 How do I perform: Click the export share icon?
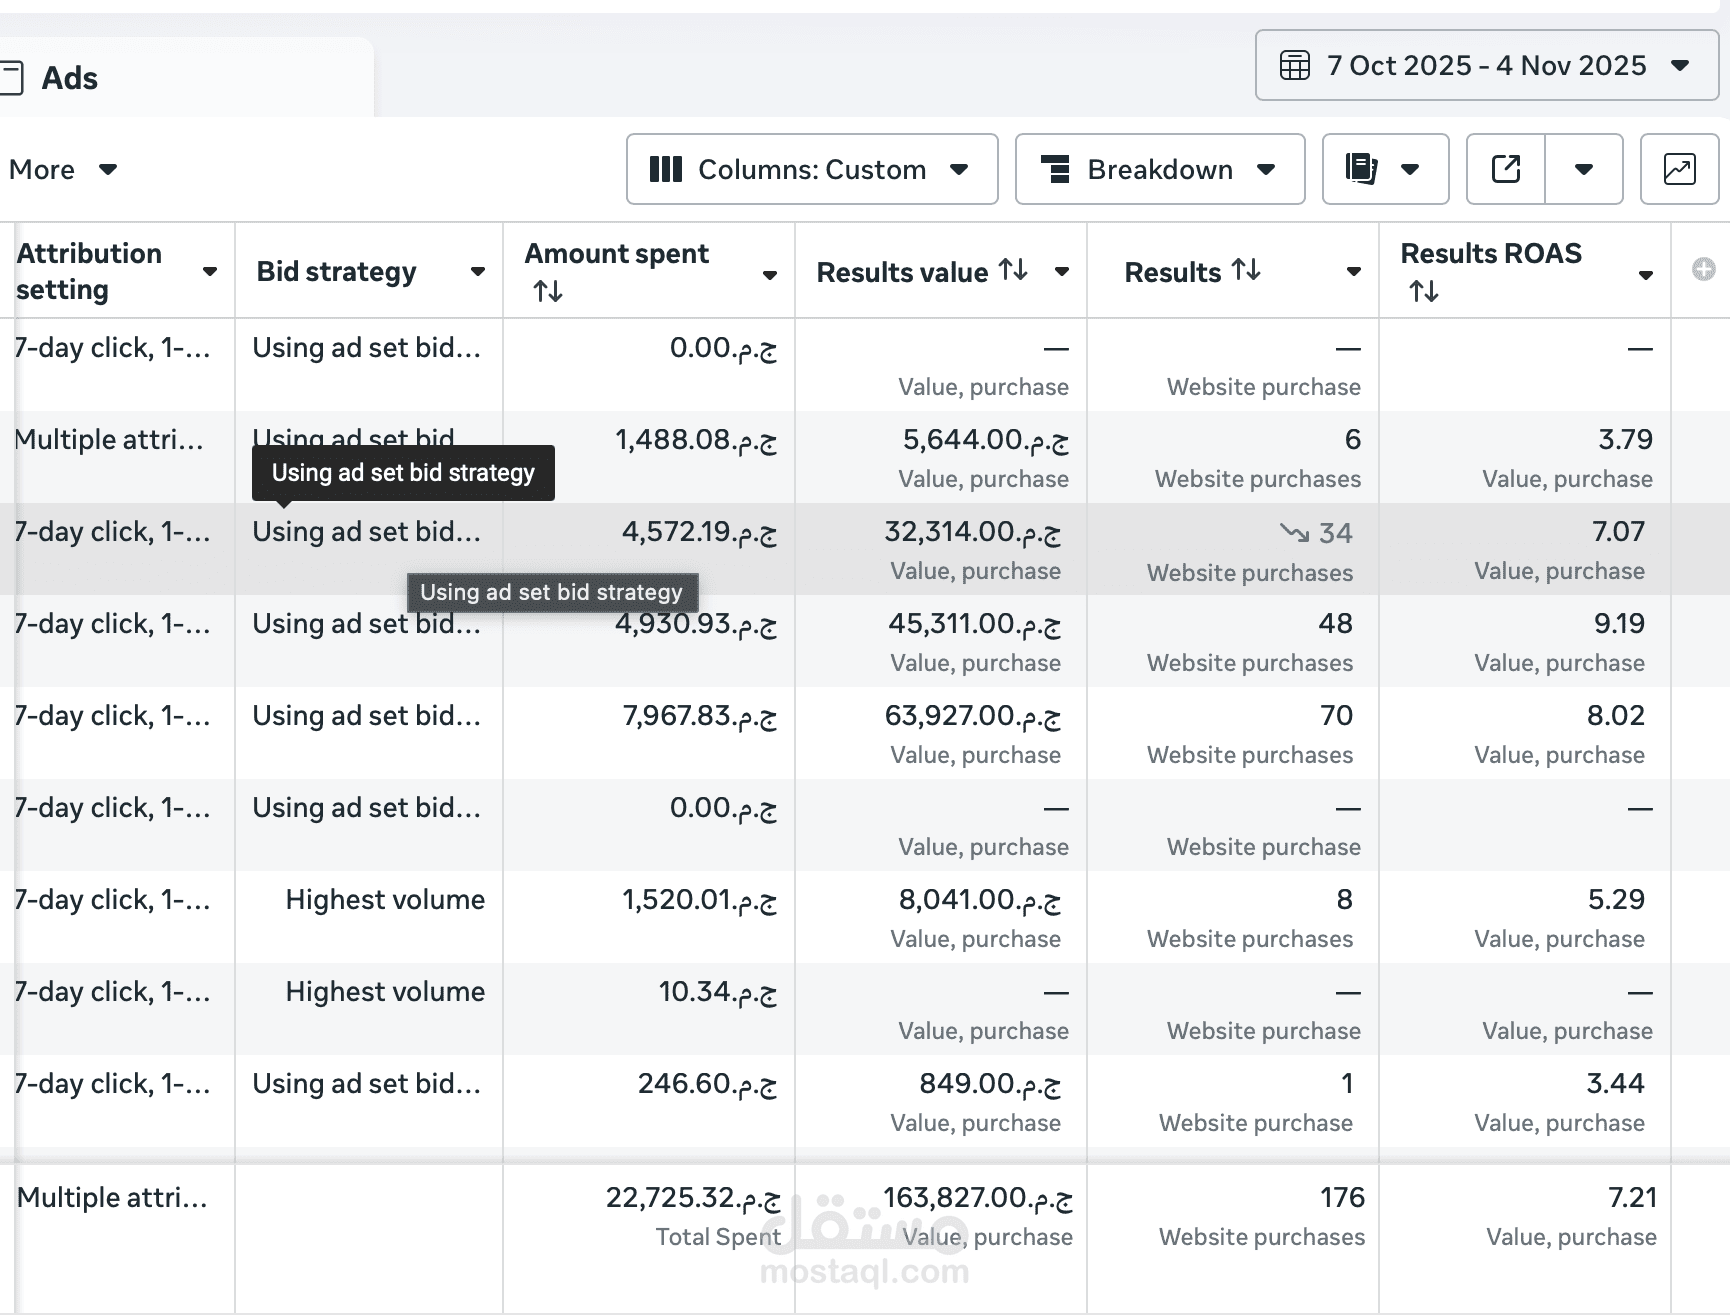pos(1506,169)
